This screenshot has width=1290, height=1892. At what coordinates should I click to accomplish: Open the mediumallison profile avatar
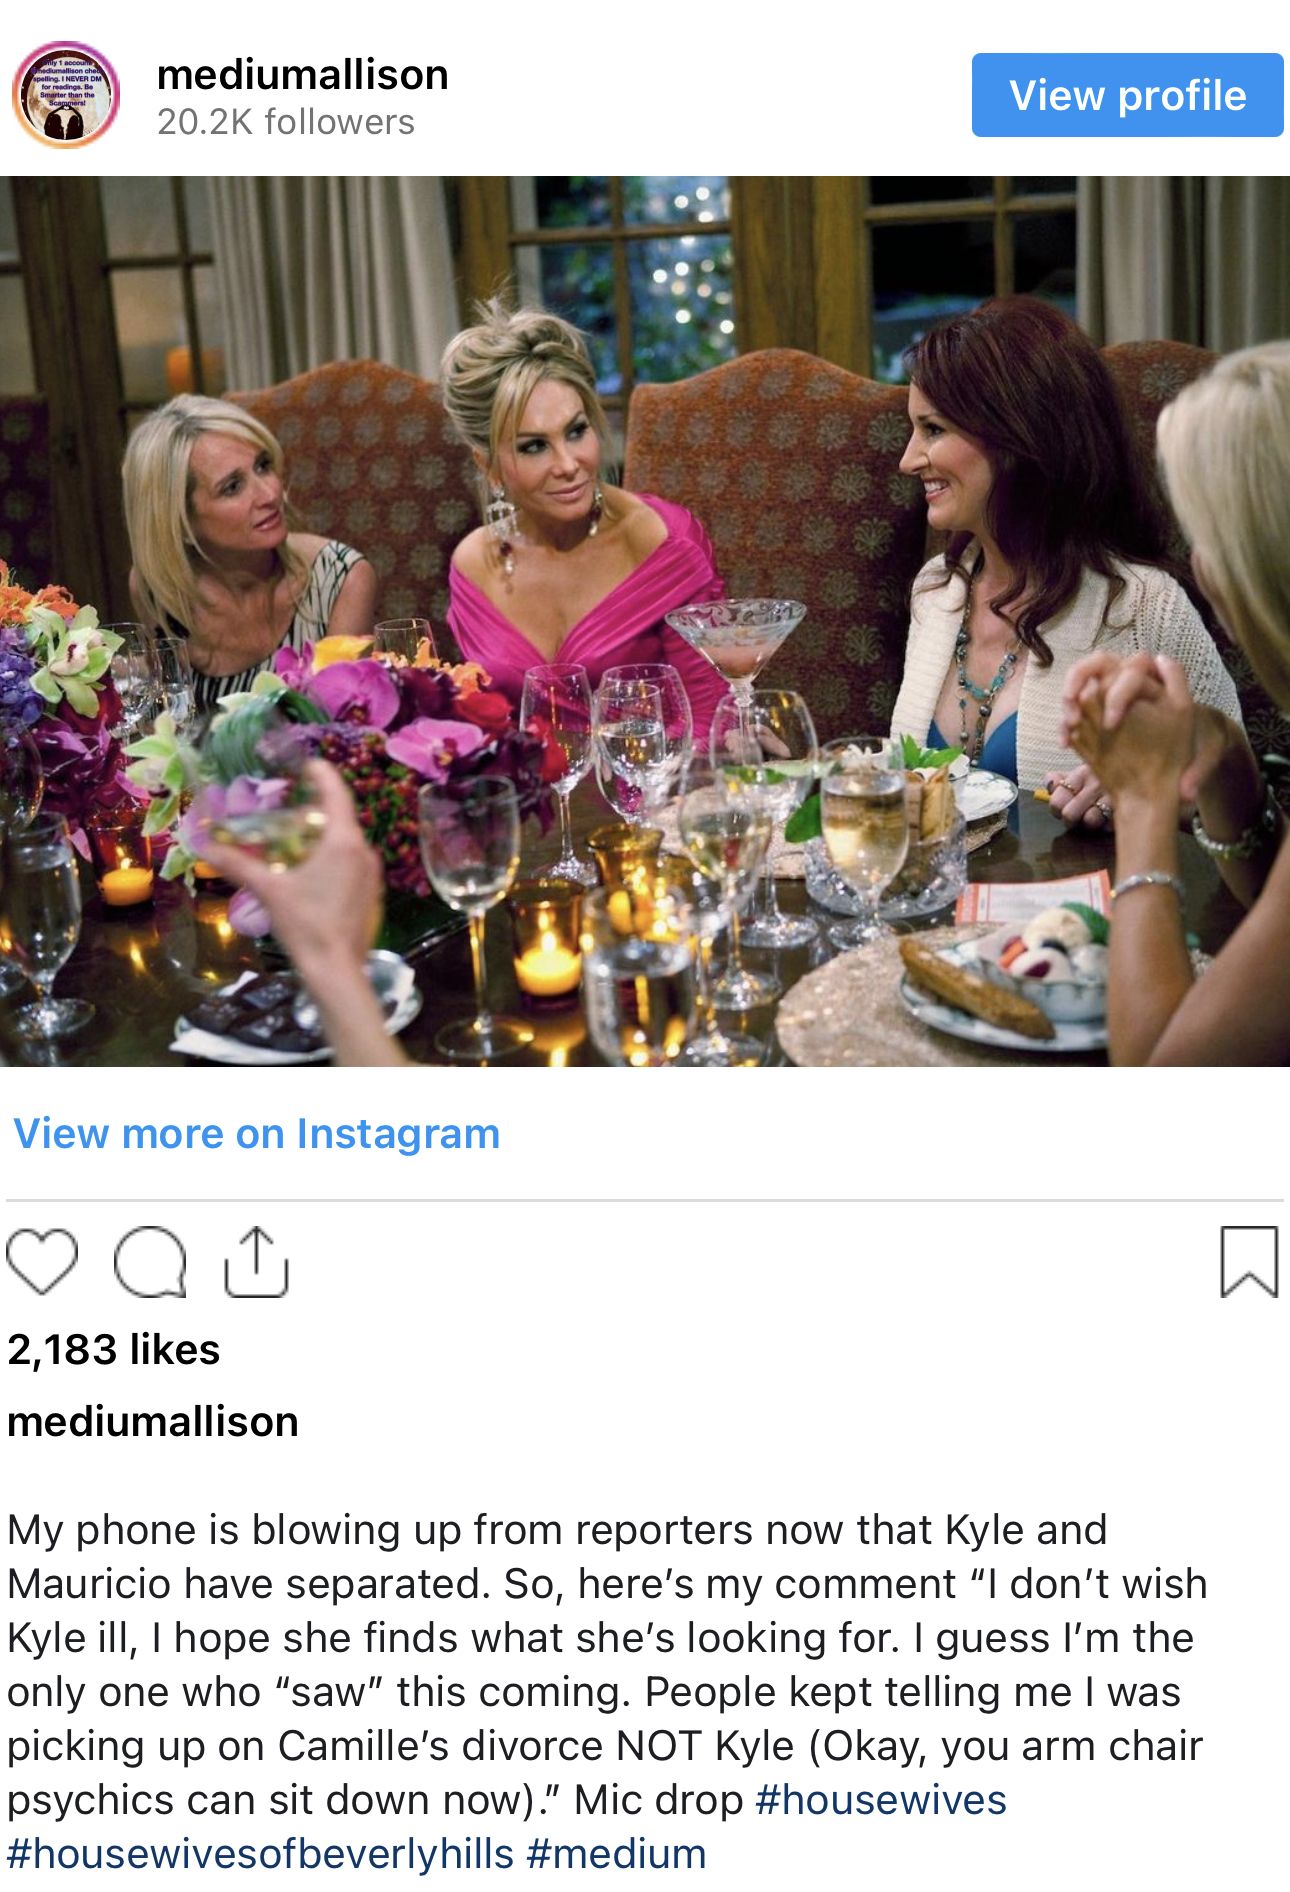click(x=66, y=95)
